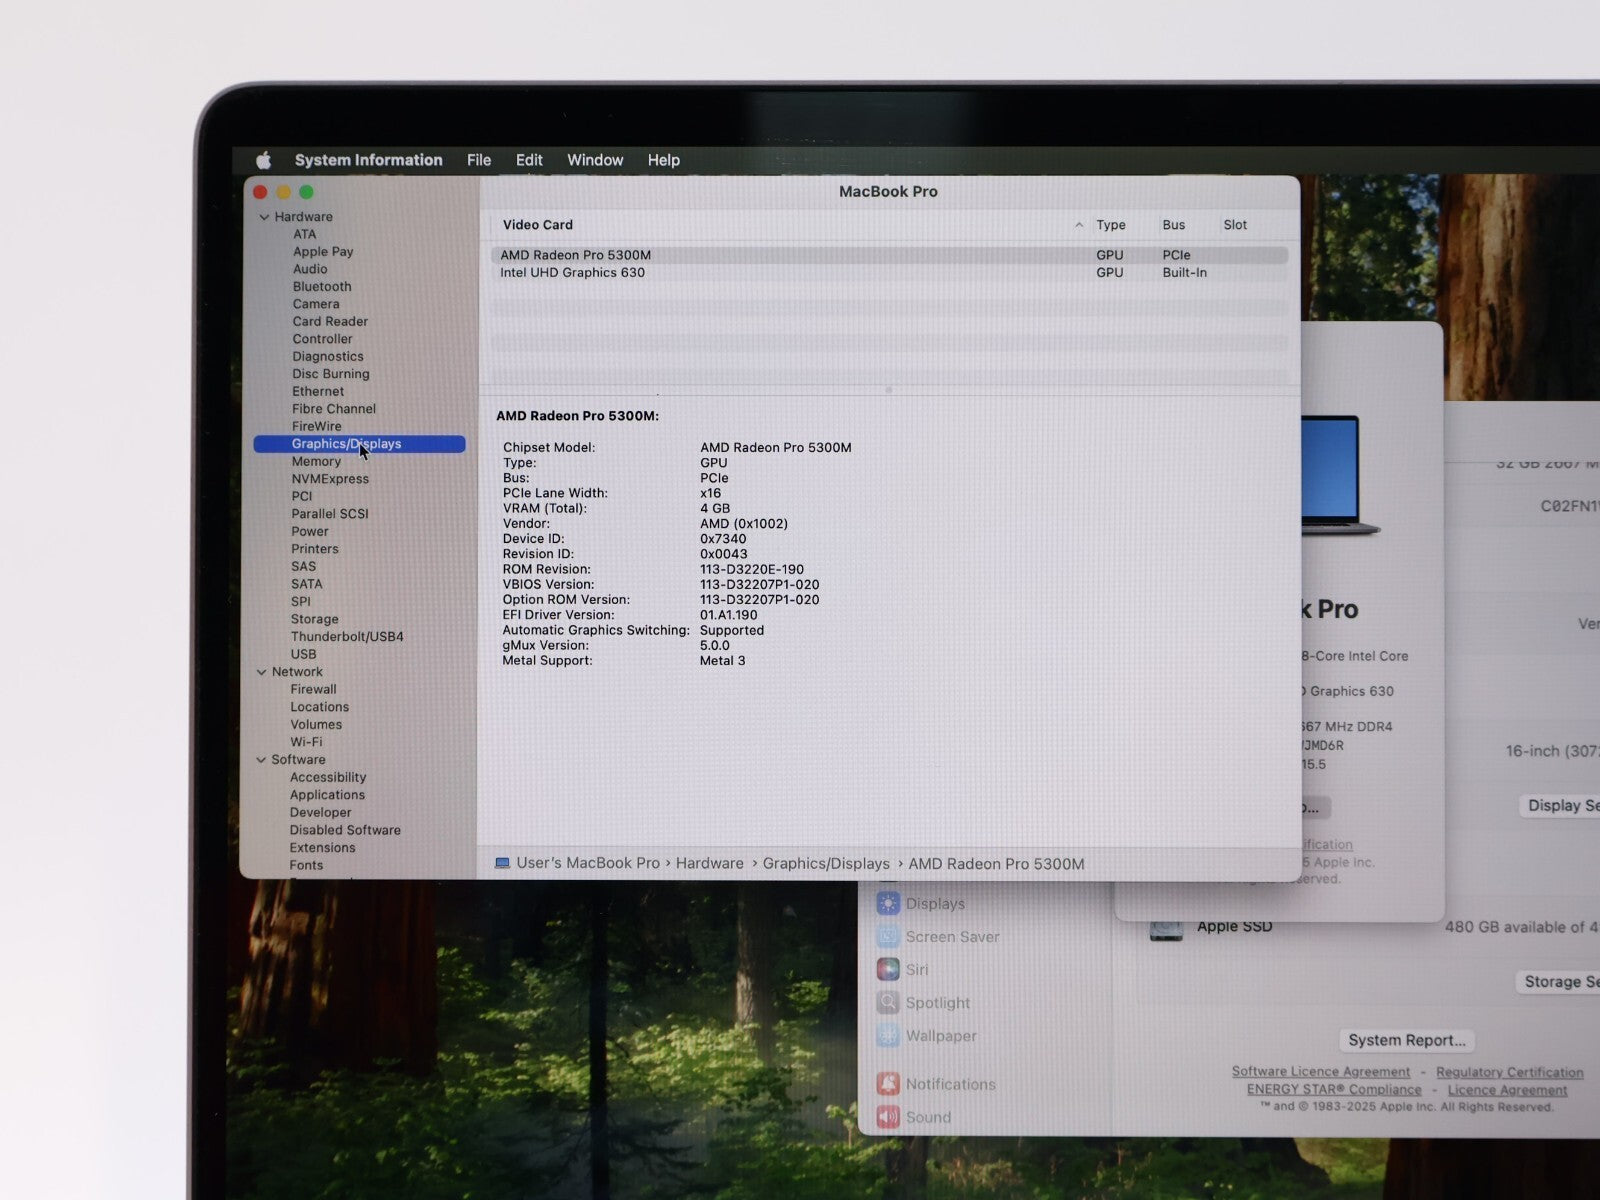Select PCI in the sidebar
The width and height of the screenshot is (1600, 1200).
tap(302, 496)
